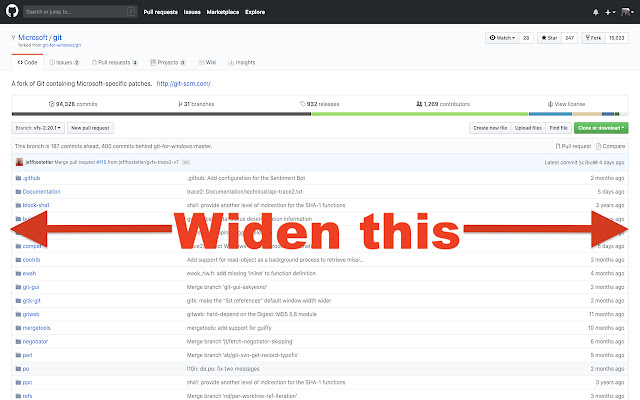
Task: Open the gitk-git folder
Action: click(31, 301)
